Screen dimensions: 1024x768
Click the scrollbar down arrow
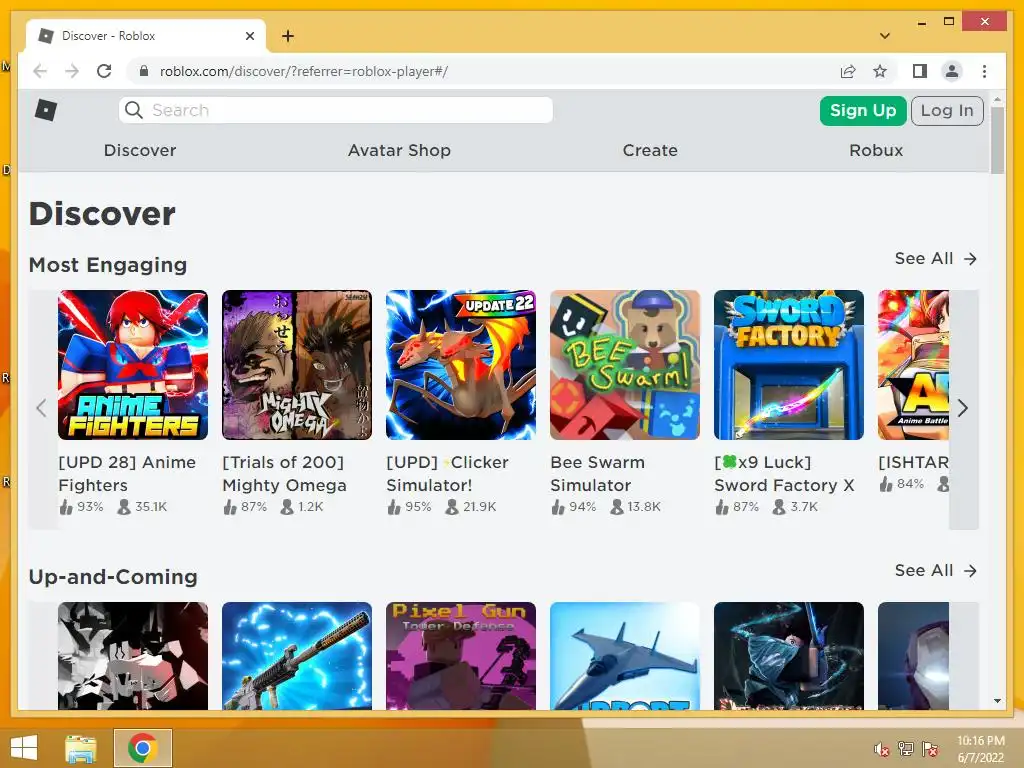997,701
